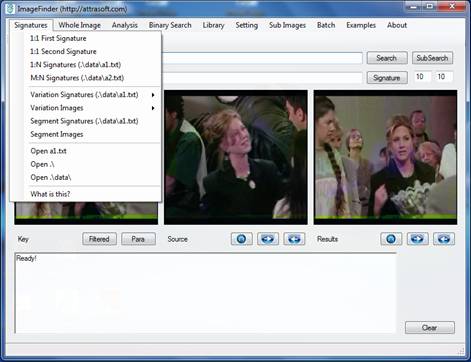The height and width of the screenshot is (362, 471).
Task: Choose Segment Images menu entry
Action: pos(86,134)
